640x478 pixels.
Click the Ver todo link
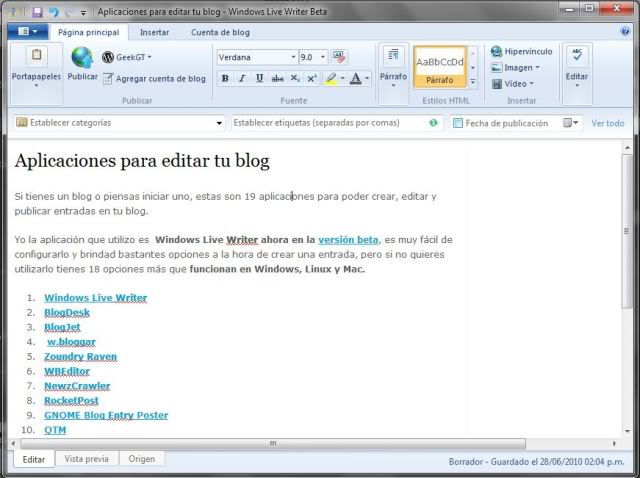pos(608,123)
